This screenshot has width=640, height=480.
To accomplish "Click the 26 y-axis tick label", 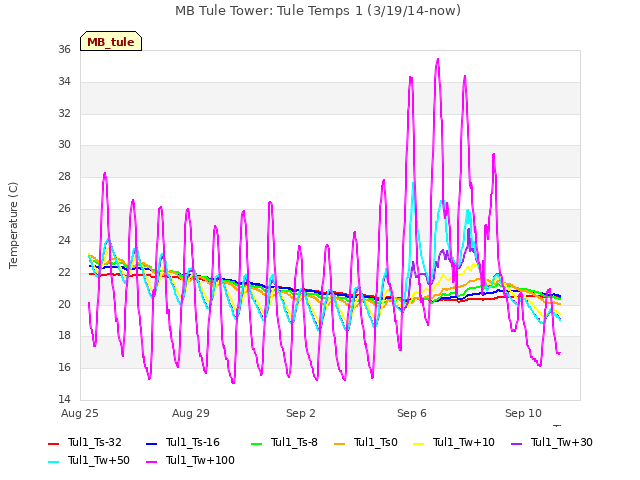I will click(64, 208).
